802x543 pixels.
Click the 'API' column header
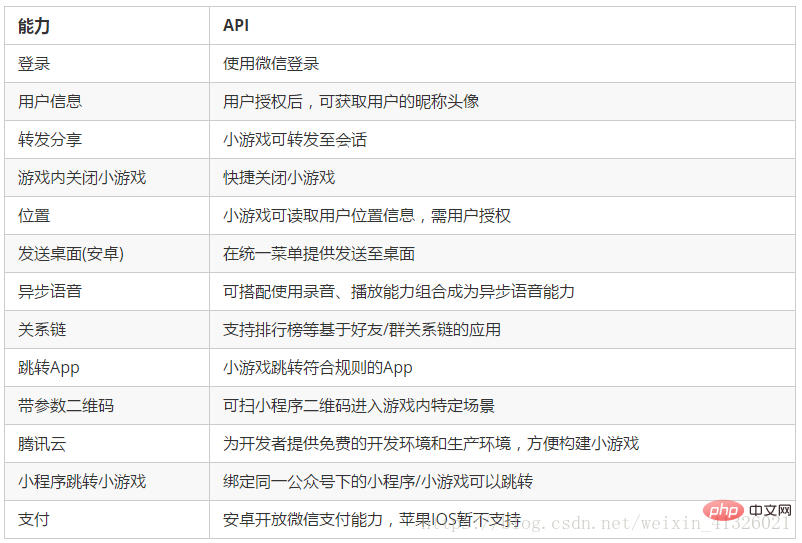(502, 26)
